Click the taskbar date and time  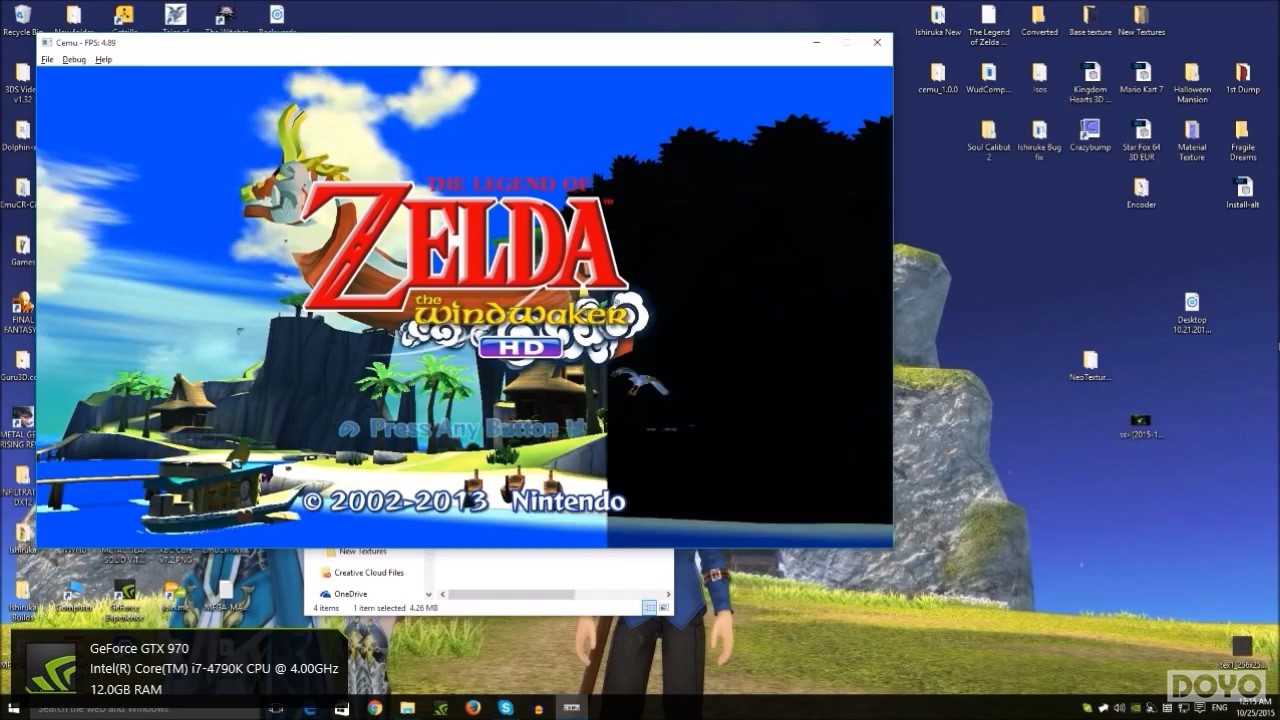point(1253,708)
